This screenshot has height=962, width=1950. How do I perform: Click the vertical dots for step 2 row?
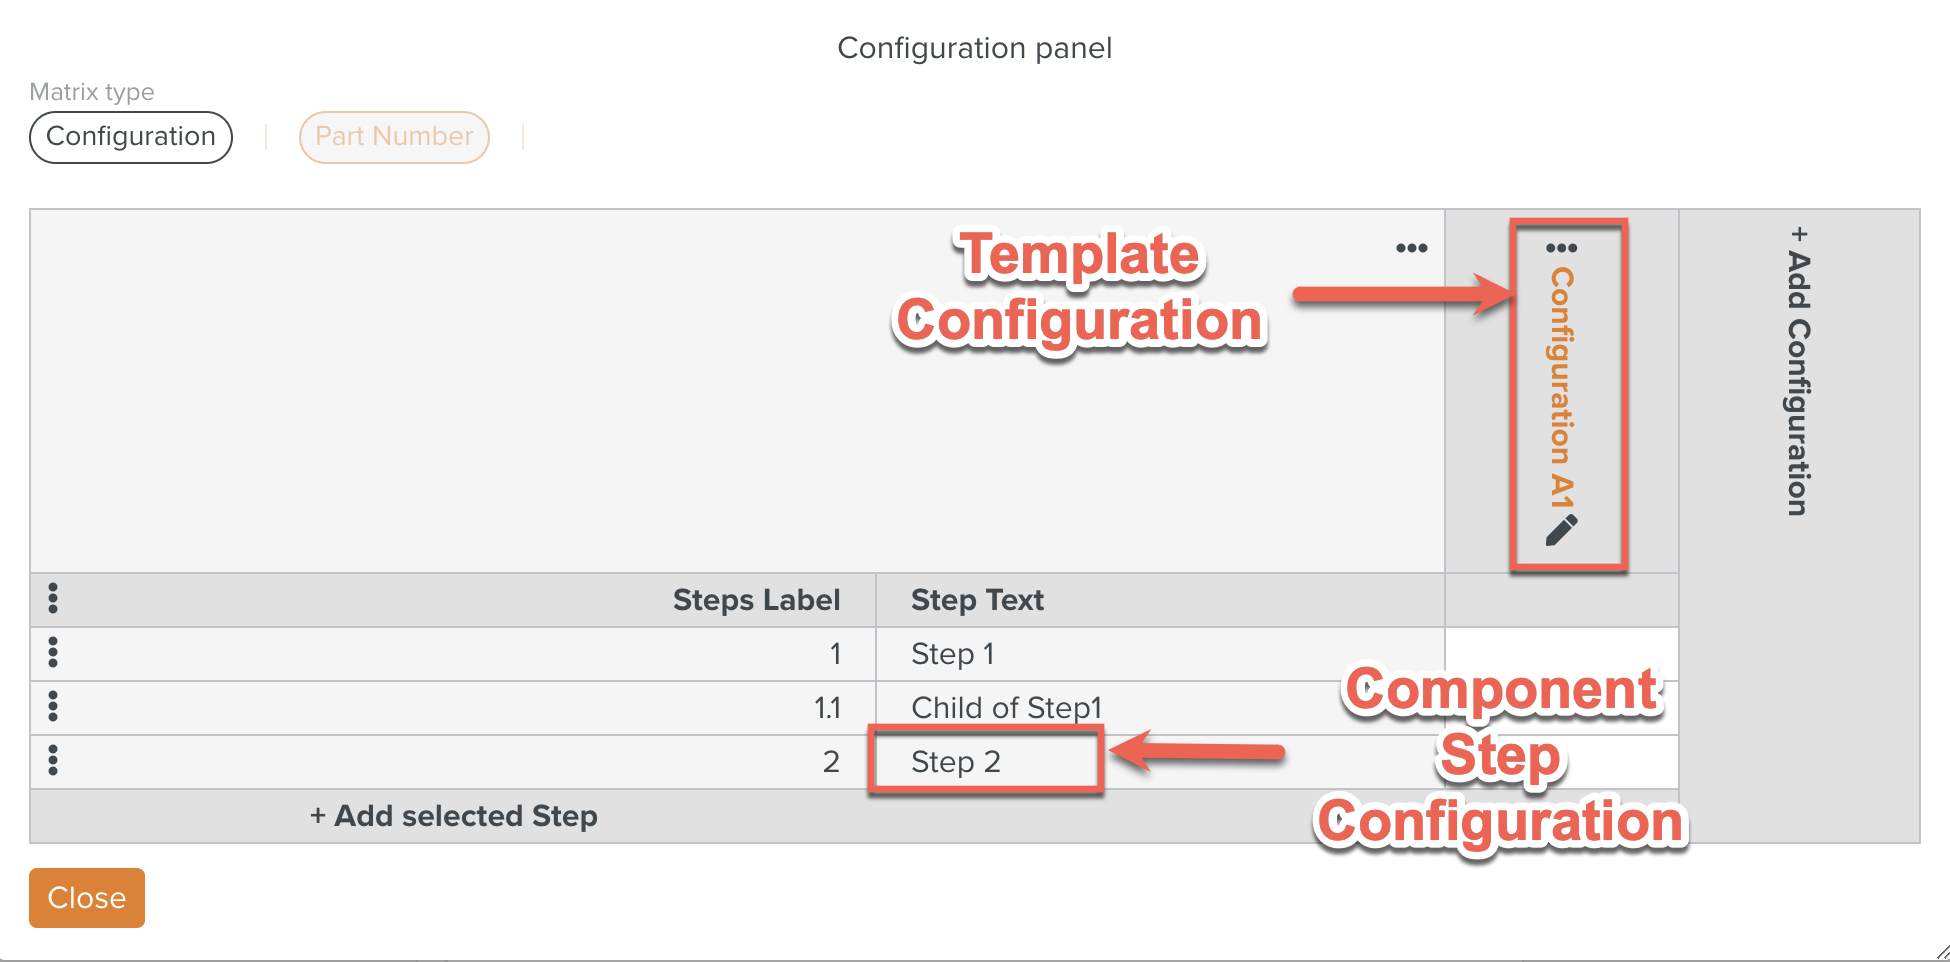tap(53, 761)
